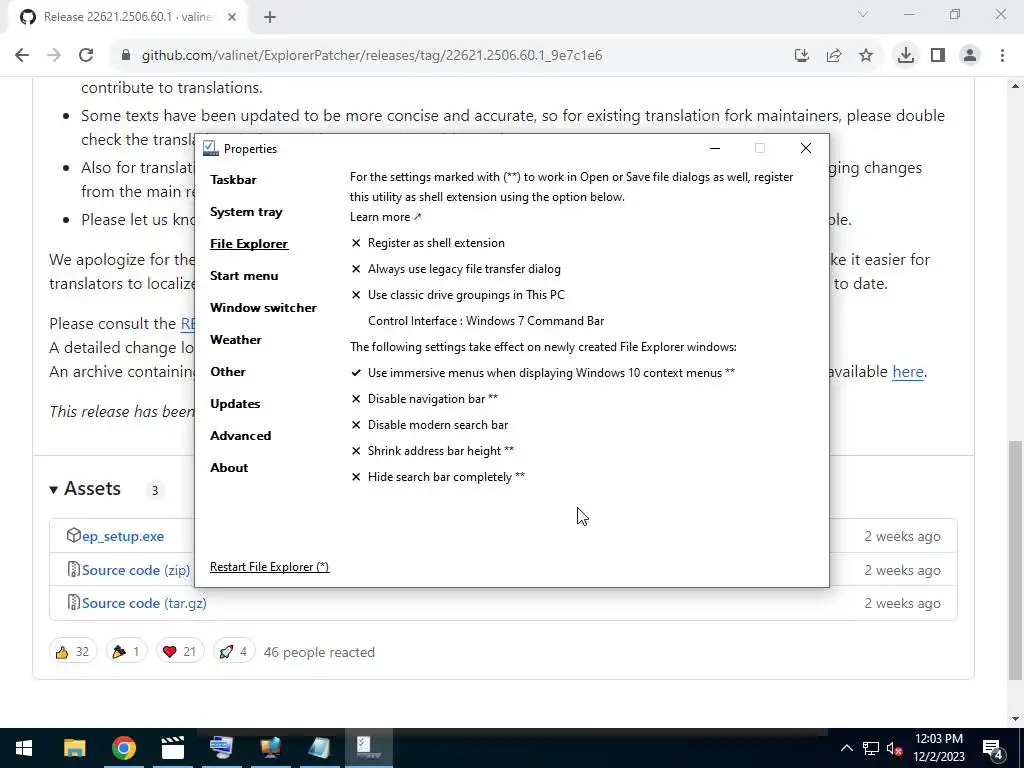The height and width of the screenshot is (768, 1024).
Task: Download Source code (tar.gz)
Action: (x=144, y=603)
